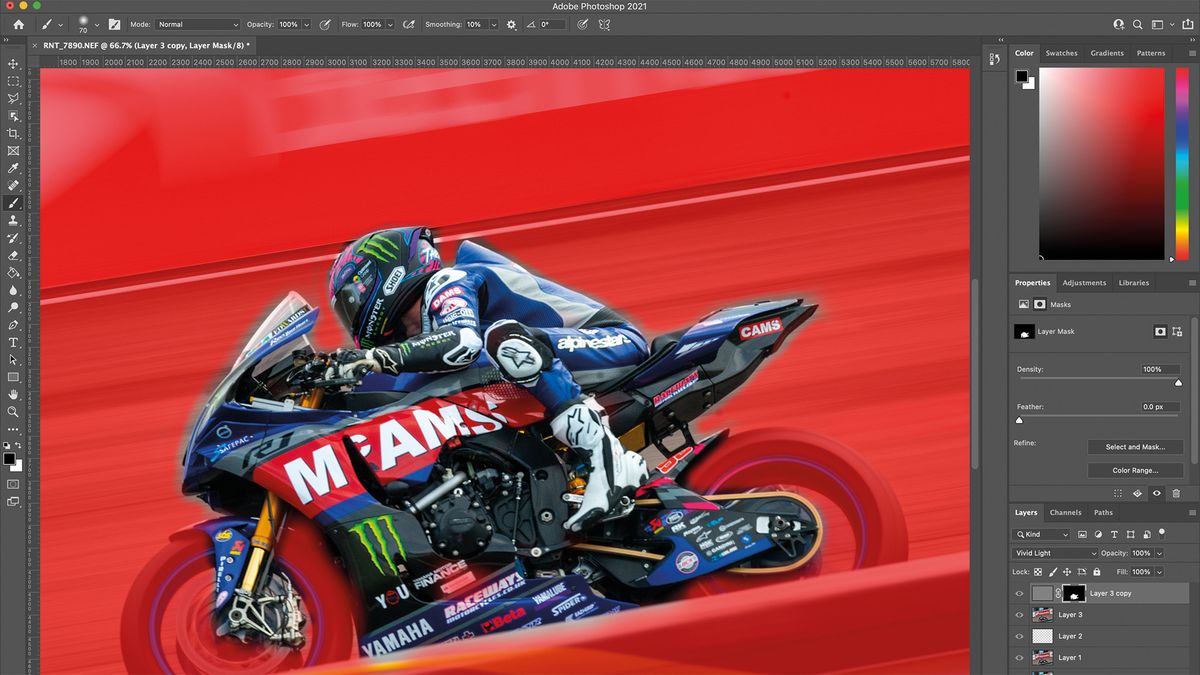
Task: Open brush Opacity dropdown arrow
Action: [306, 24]
